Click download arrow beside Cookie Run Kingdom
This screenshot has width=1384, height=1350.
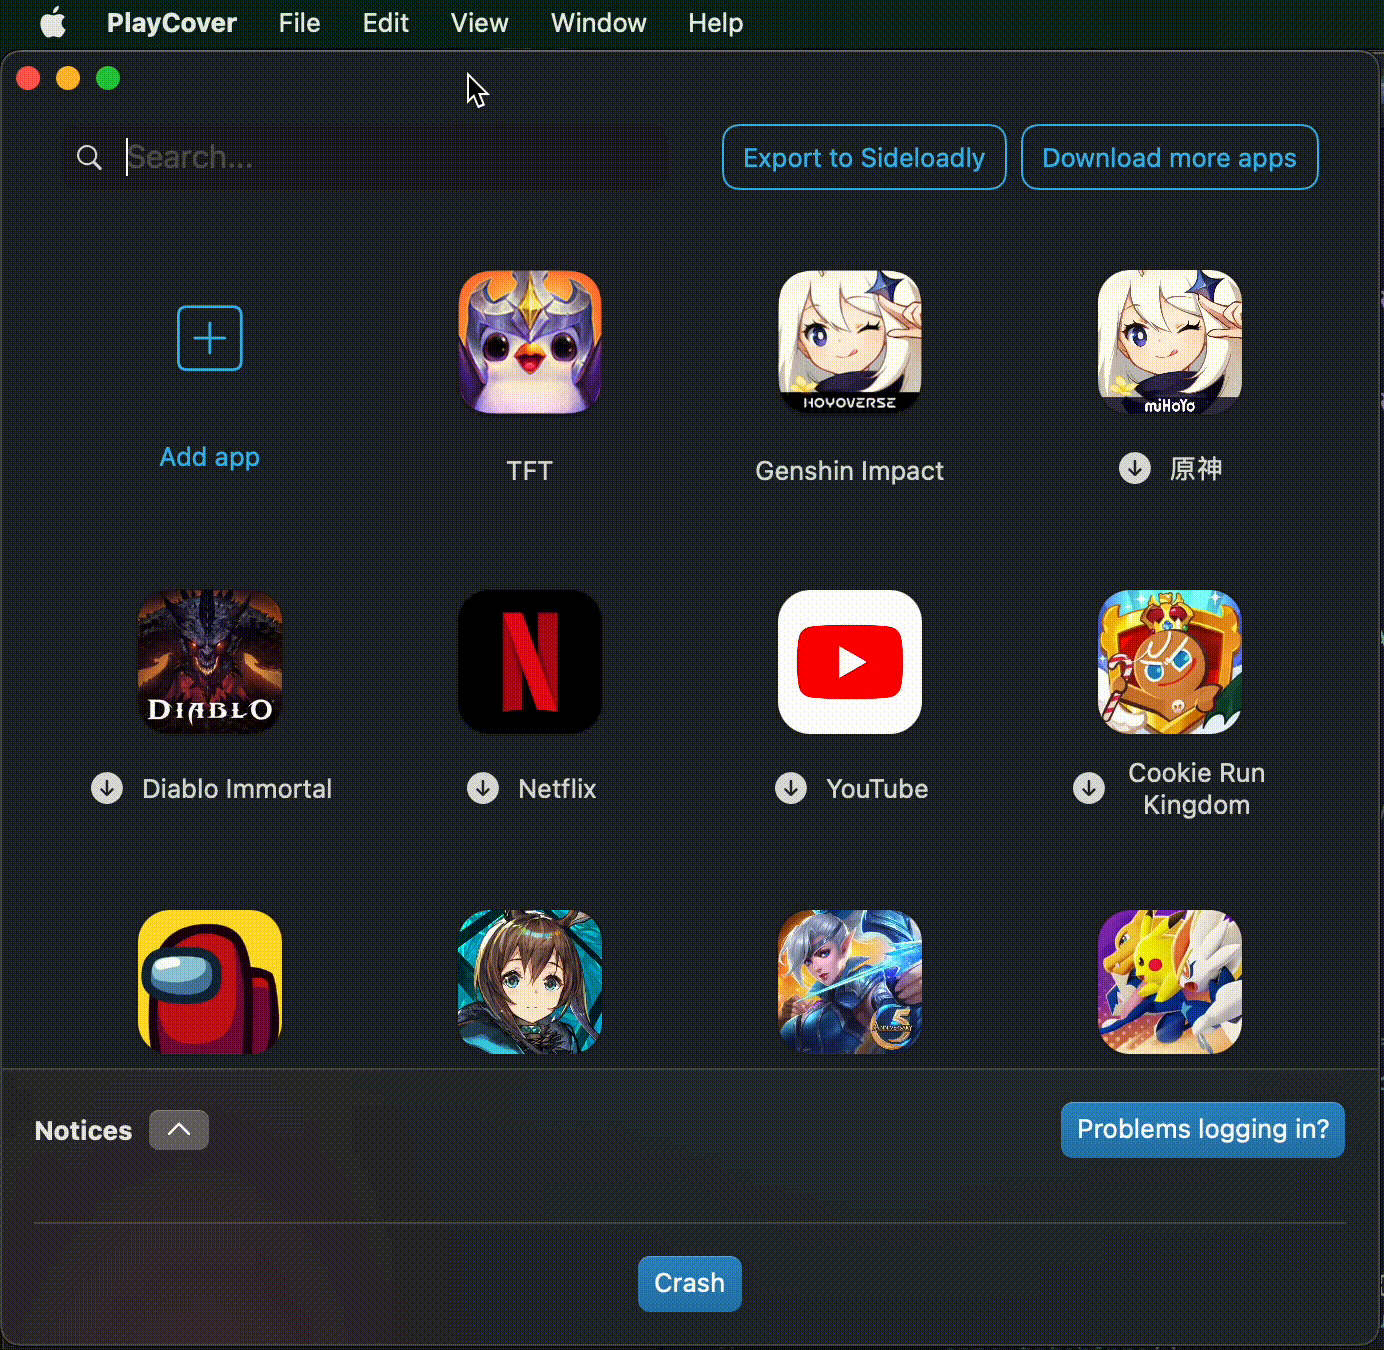1089,788
